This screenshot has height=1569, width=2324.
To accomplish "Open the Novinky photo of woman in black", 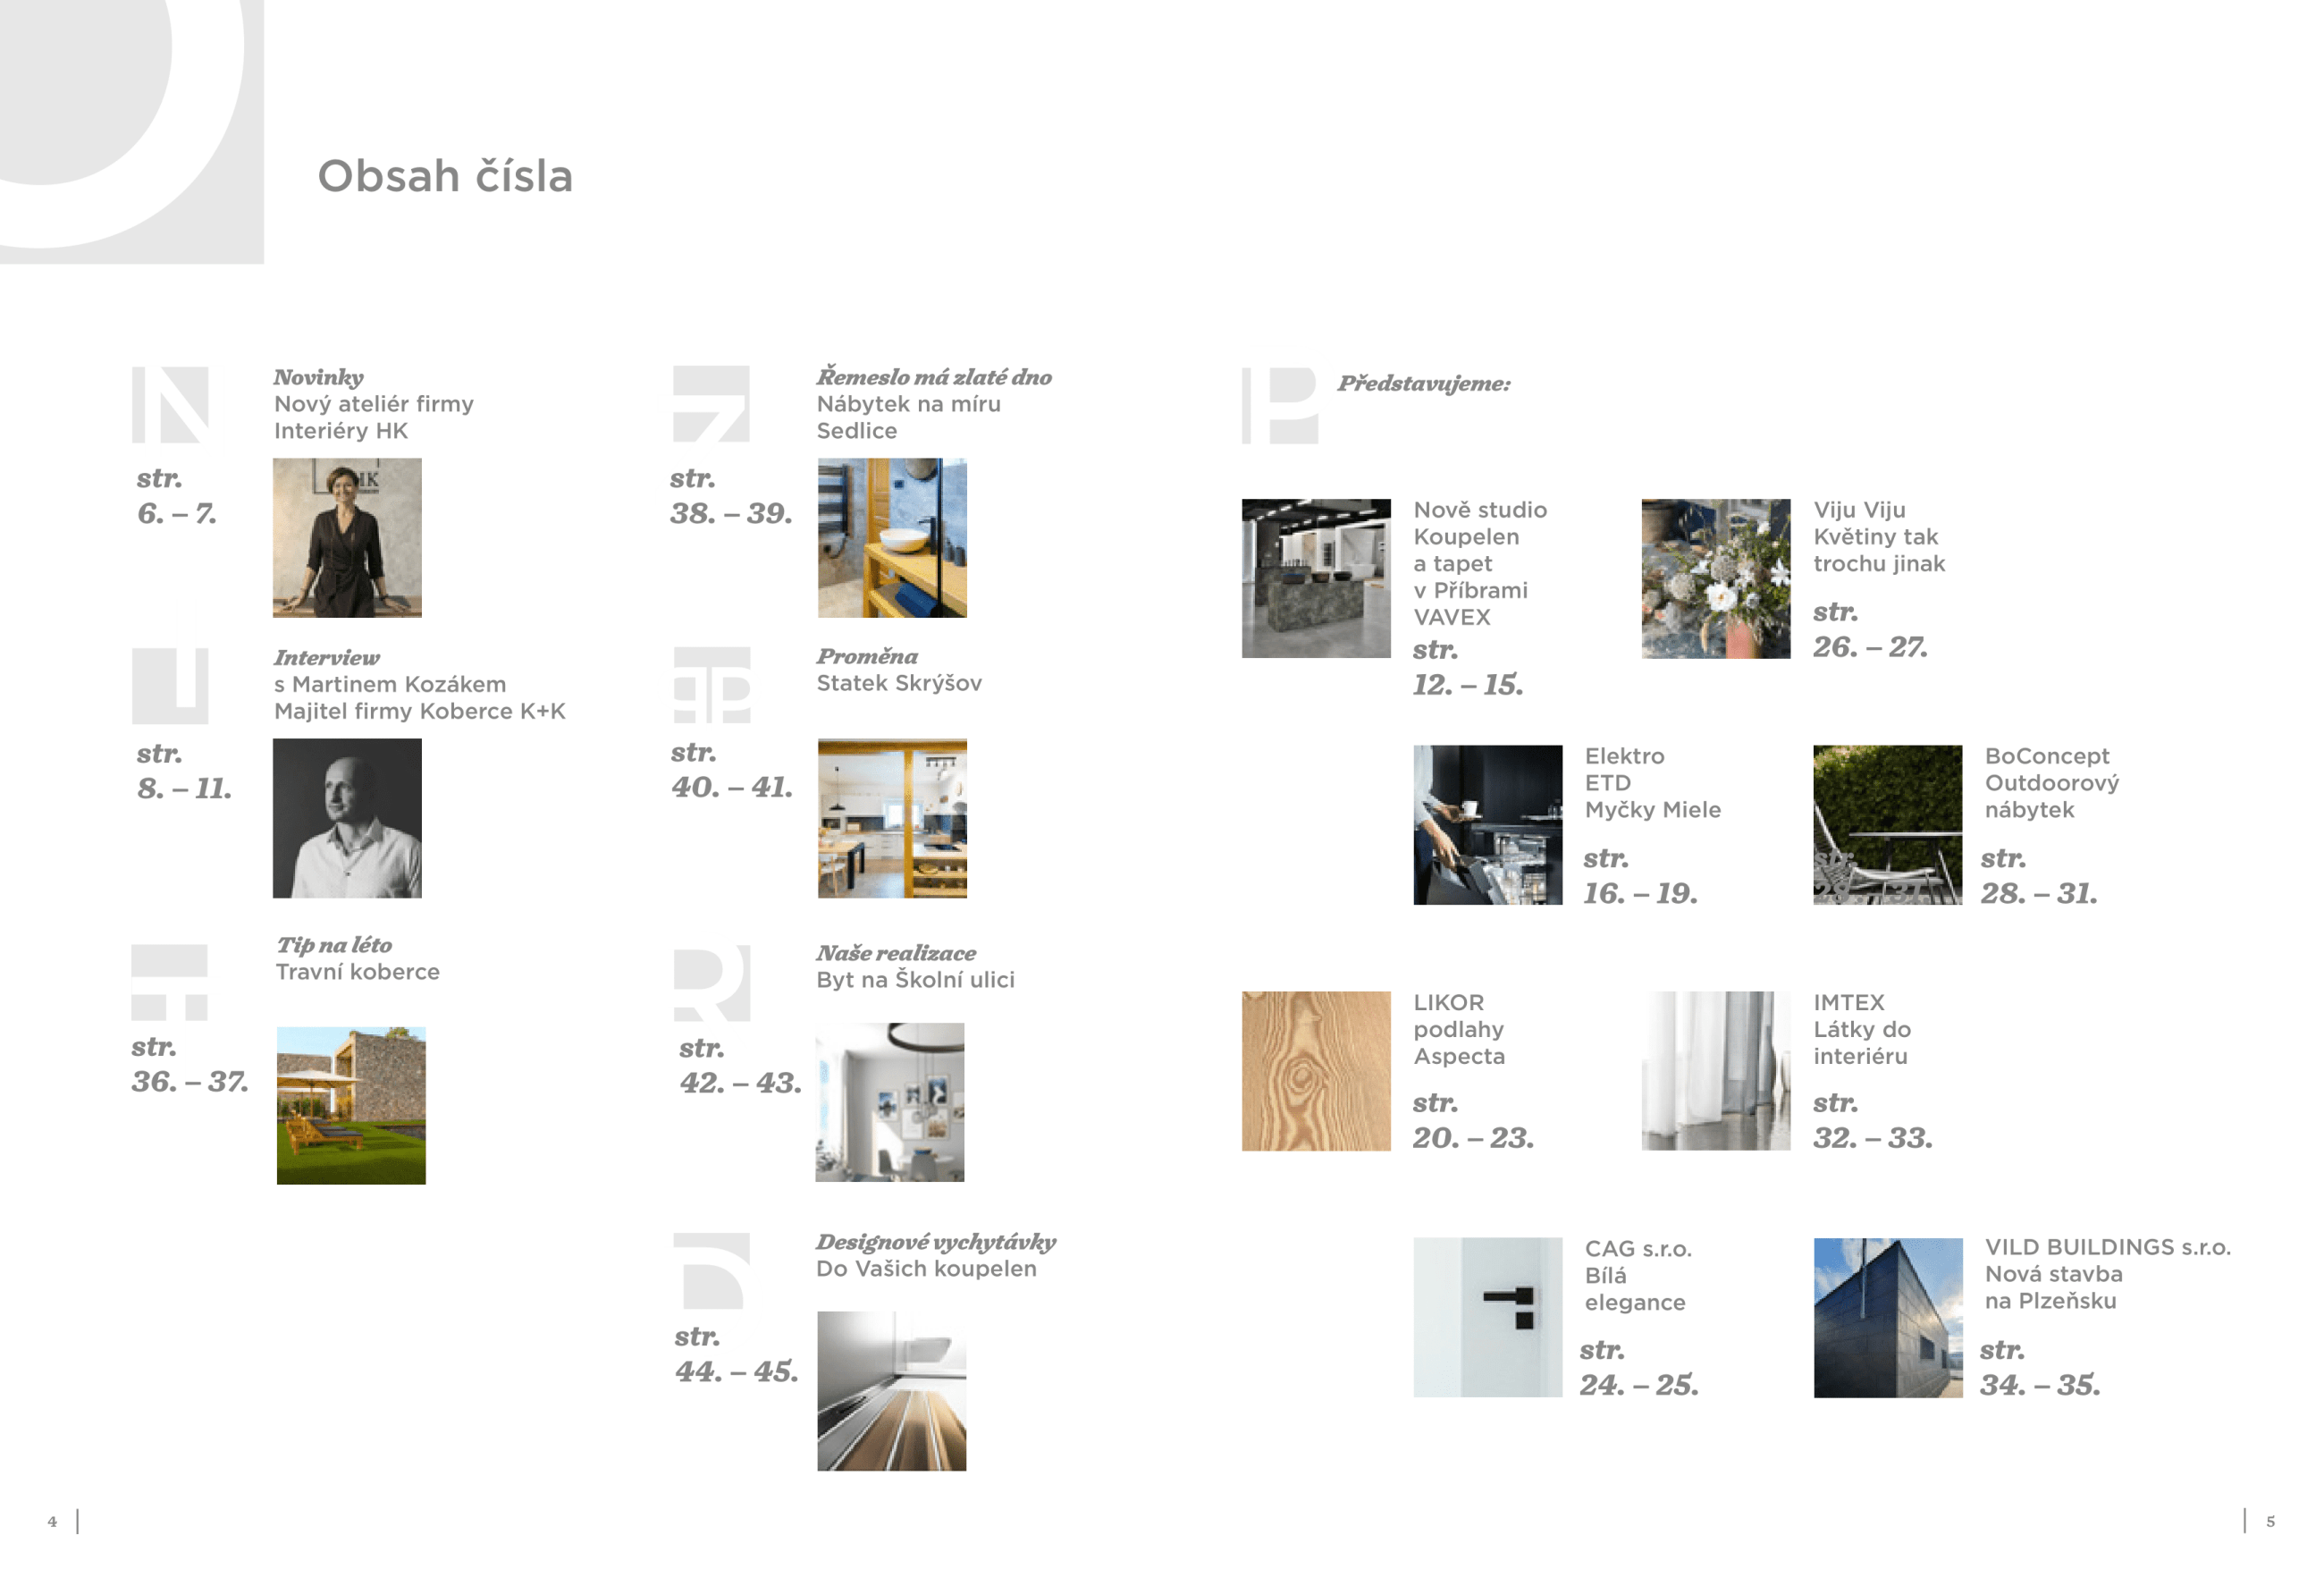I will point(347,538).
